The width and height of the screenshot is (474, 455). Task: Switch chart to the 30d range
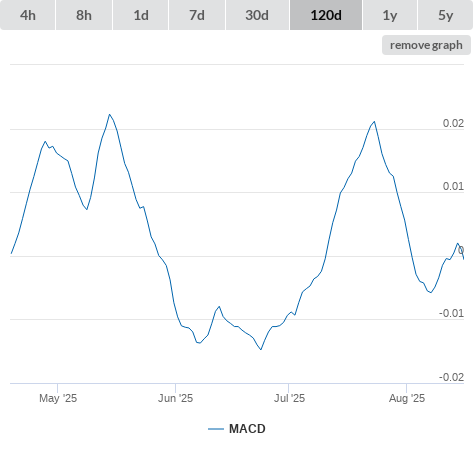(257, 15)
